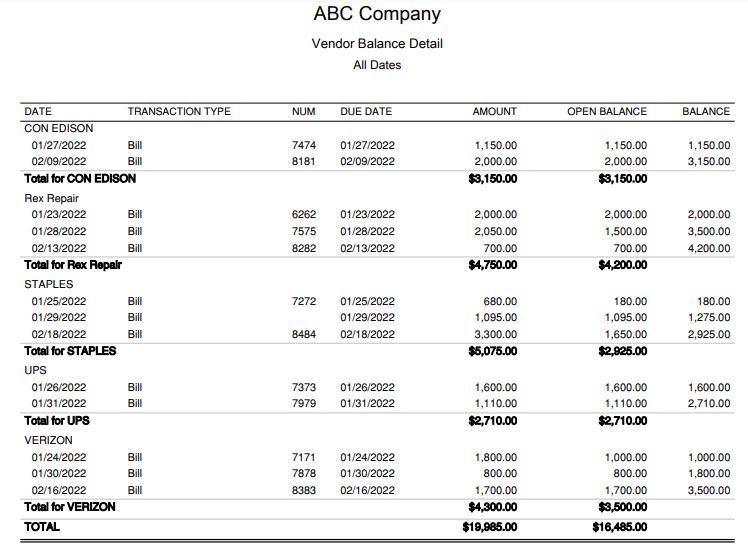Open VERIZON bill number 7171

point(304,457)
